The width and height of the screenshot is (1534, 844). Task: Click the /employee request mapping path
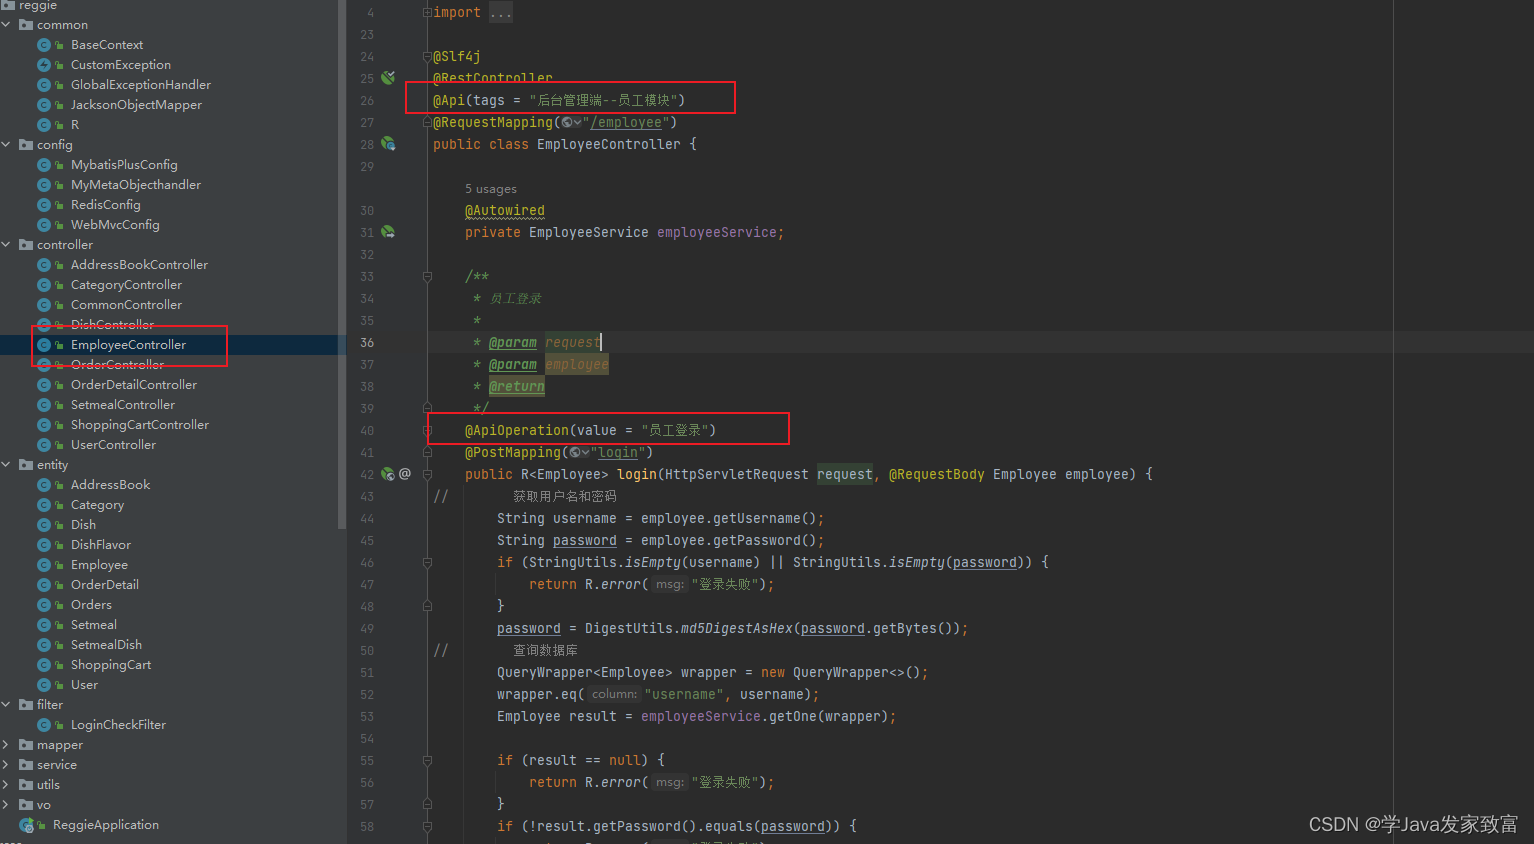pyautogui.click(x=626, y=123)
